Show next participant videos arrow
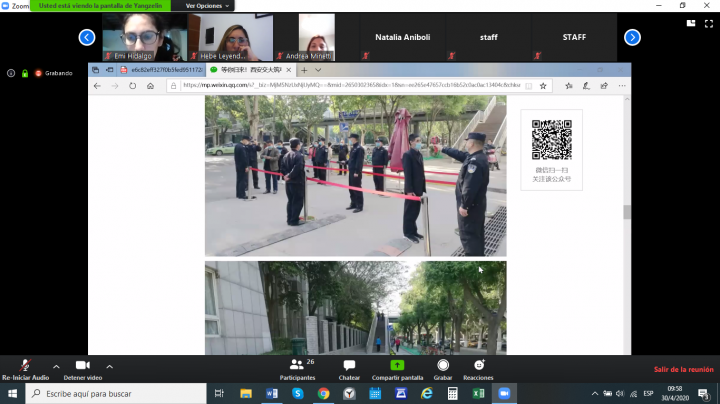 pos(632,37)
